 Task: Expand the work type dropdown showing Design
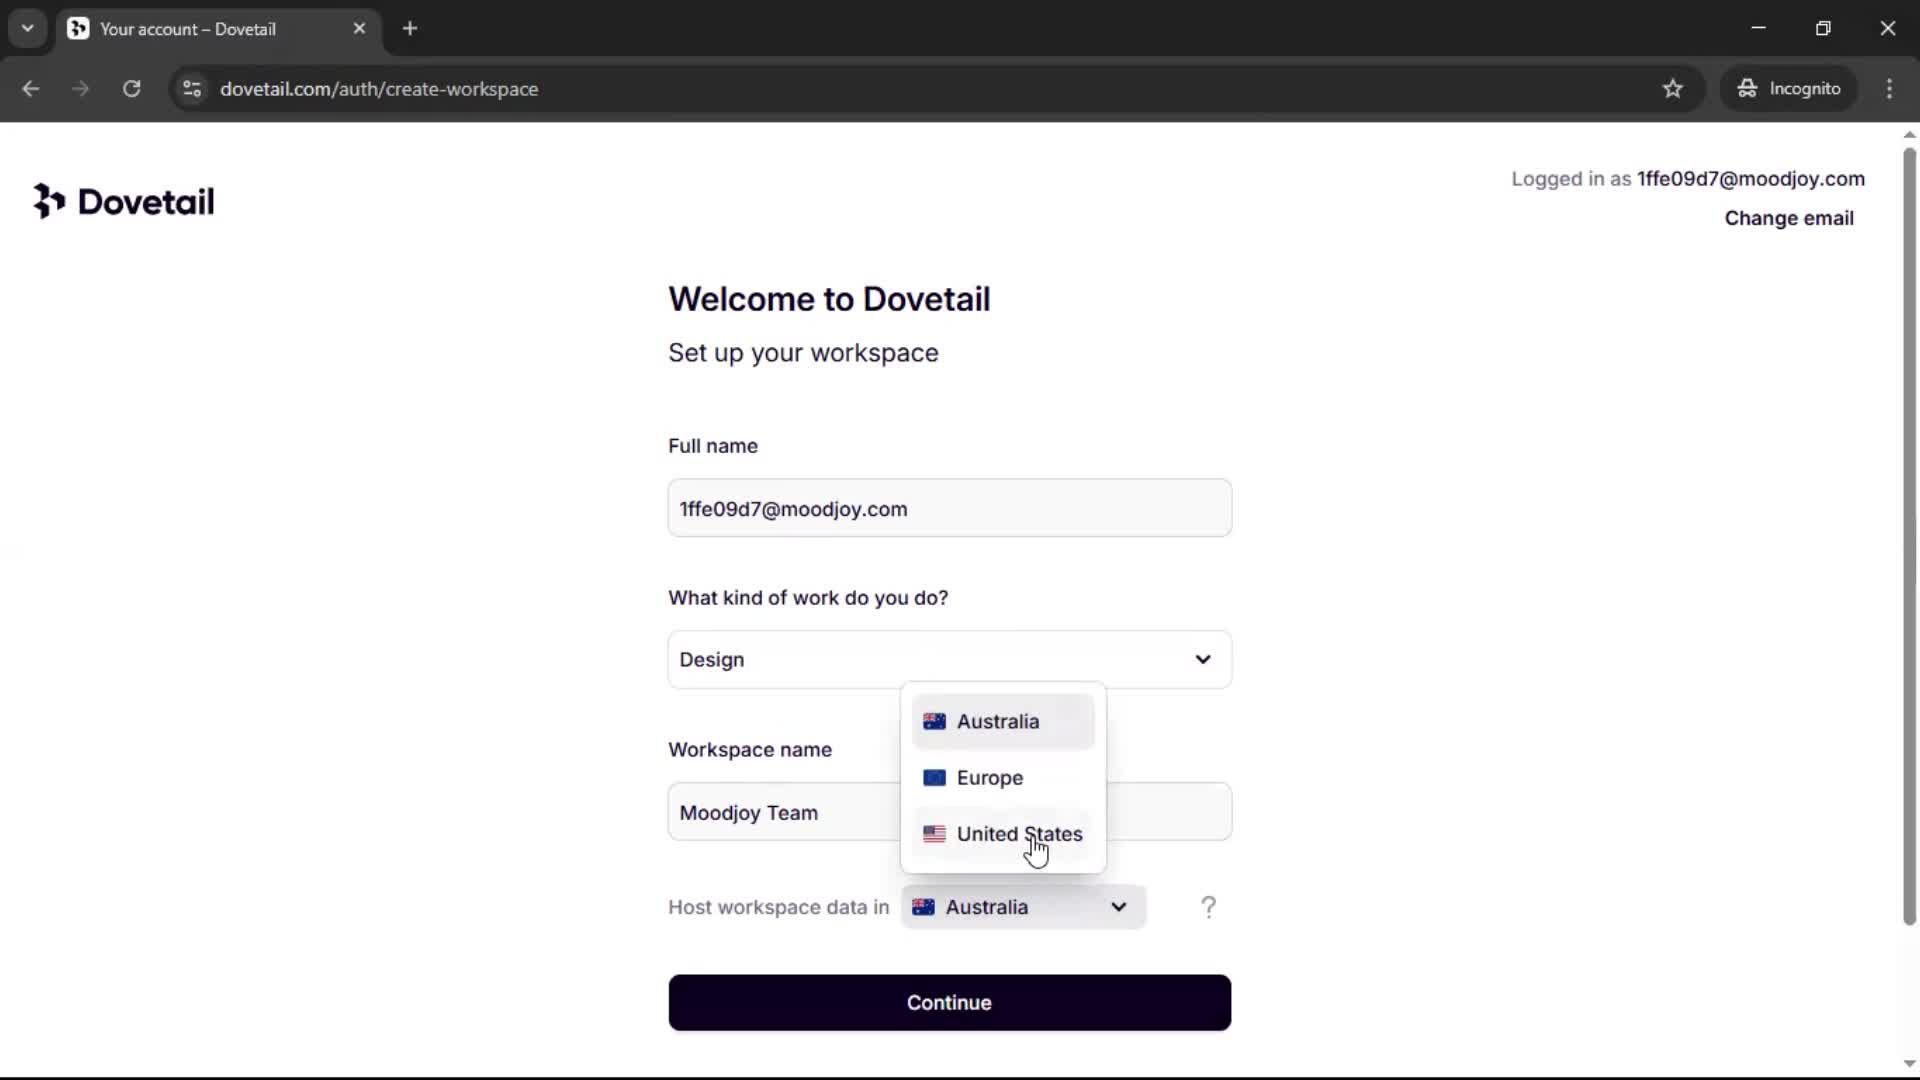(949, 660)
